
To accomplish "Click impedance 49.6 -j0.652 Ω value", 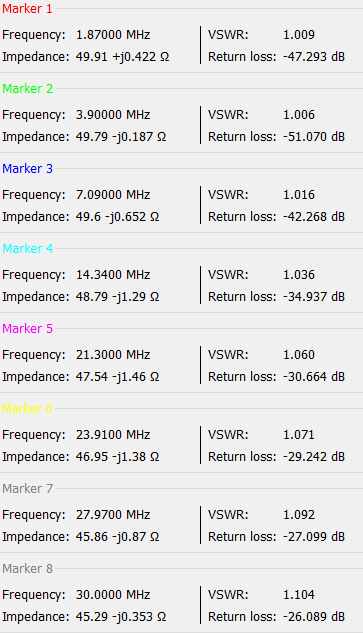I will (x=118, y=217).
